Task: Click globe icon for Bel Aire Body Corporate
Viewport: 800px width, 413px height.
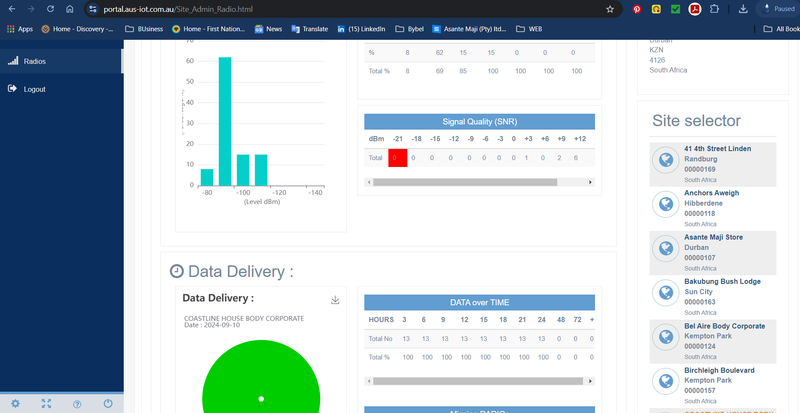Action: click(665, 337)
